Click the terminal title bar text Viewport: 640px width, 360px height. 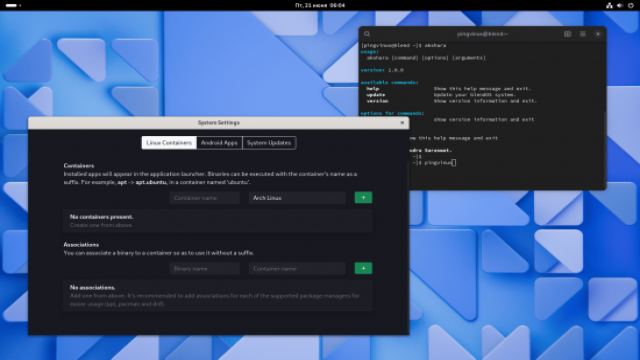tap(482, 34)
